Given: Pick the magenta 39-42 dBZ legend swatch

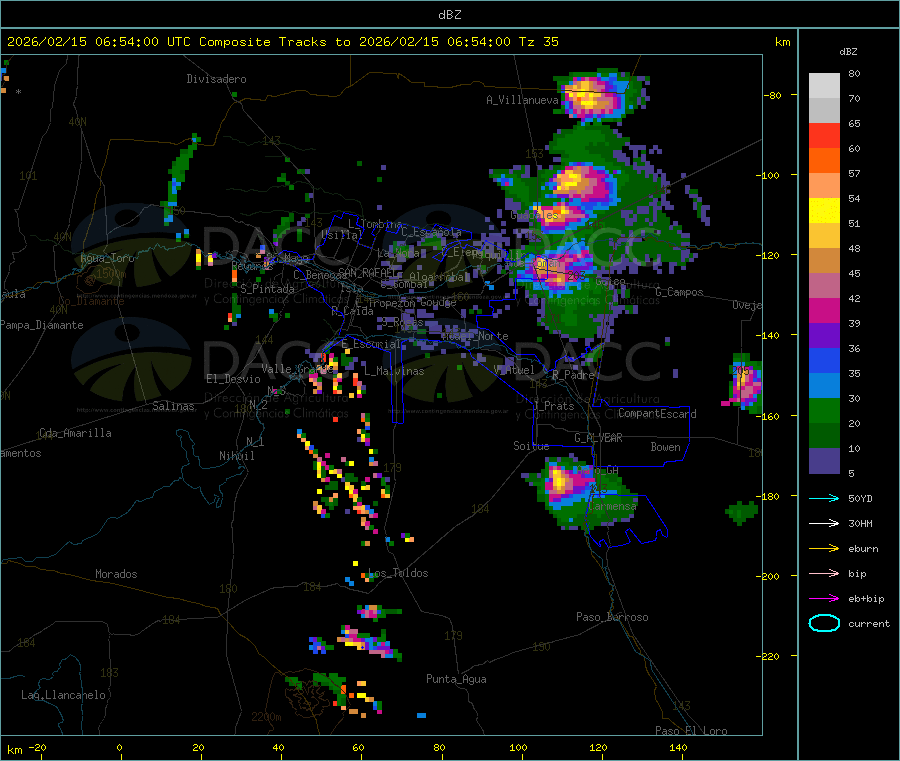Looking at the screenshot, I should pyautogui.click(x=824, y=310).
